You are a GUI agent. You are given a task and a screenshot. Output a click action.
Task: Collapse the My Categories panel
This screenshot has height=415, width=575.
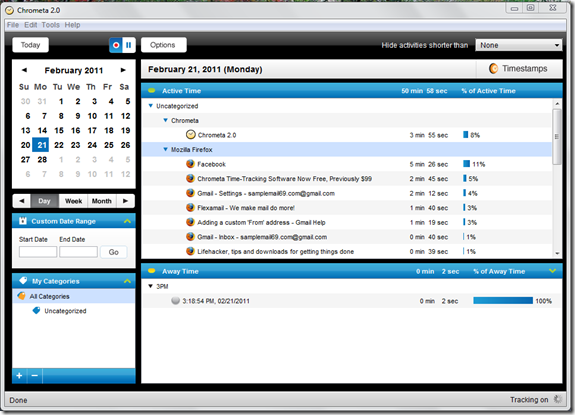[127, 281]
